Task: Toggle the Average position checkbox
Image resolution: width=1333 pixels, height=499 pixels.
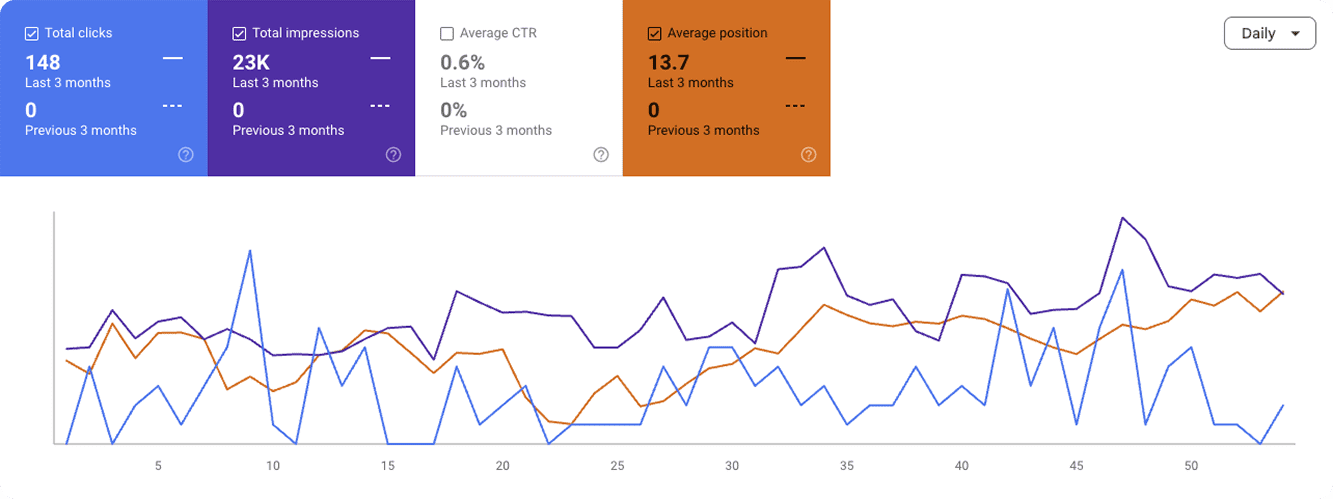Action: [x=655, y=33]
